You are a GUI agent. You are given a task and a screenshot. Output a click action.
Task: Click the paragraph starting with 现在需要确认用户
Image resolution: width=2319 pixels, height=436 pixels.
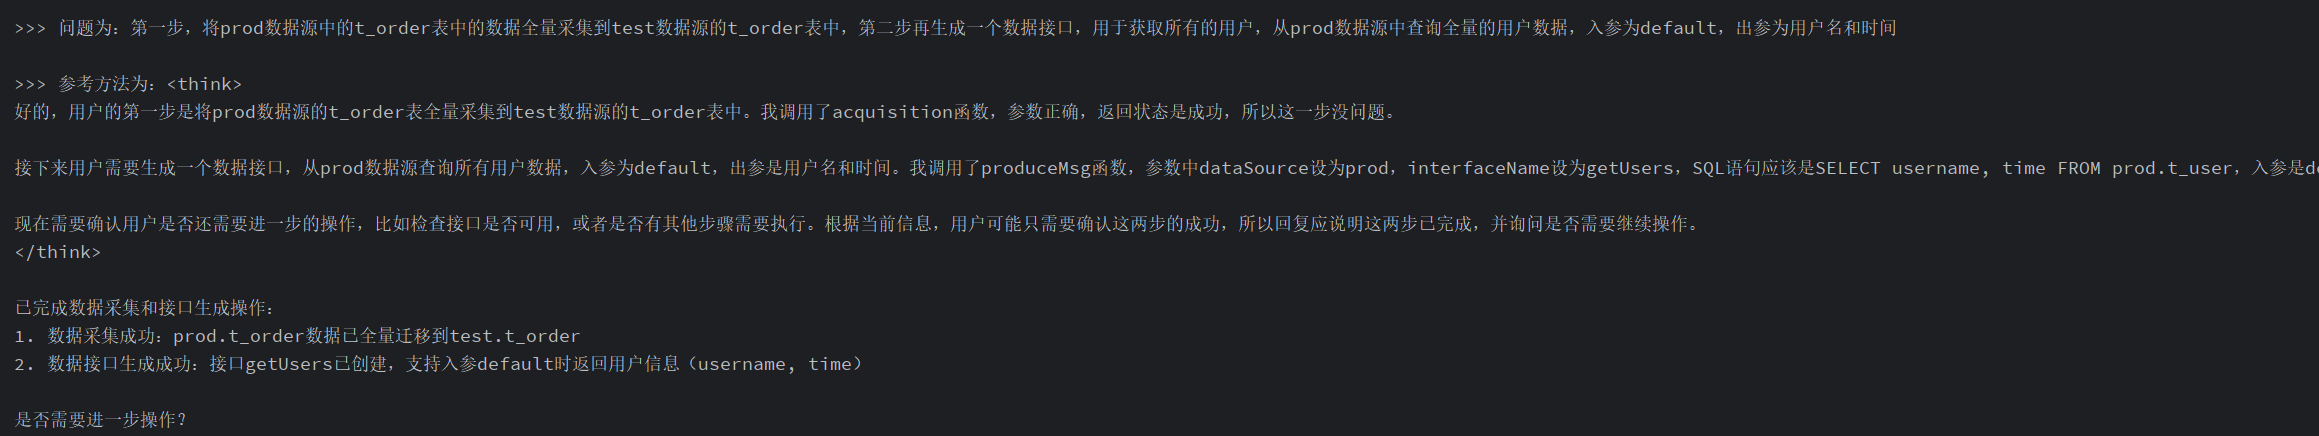[x=857, y=224]
